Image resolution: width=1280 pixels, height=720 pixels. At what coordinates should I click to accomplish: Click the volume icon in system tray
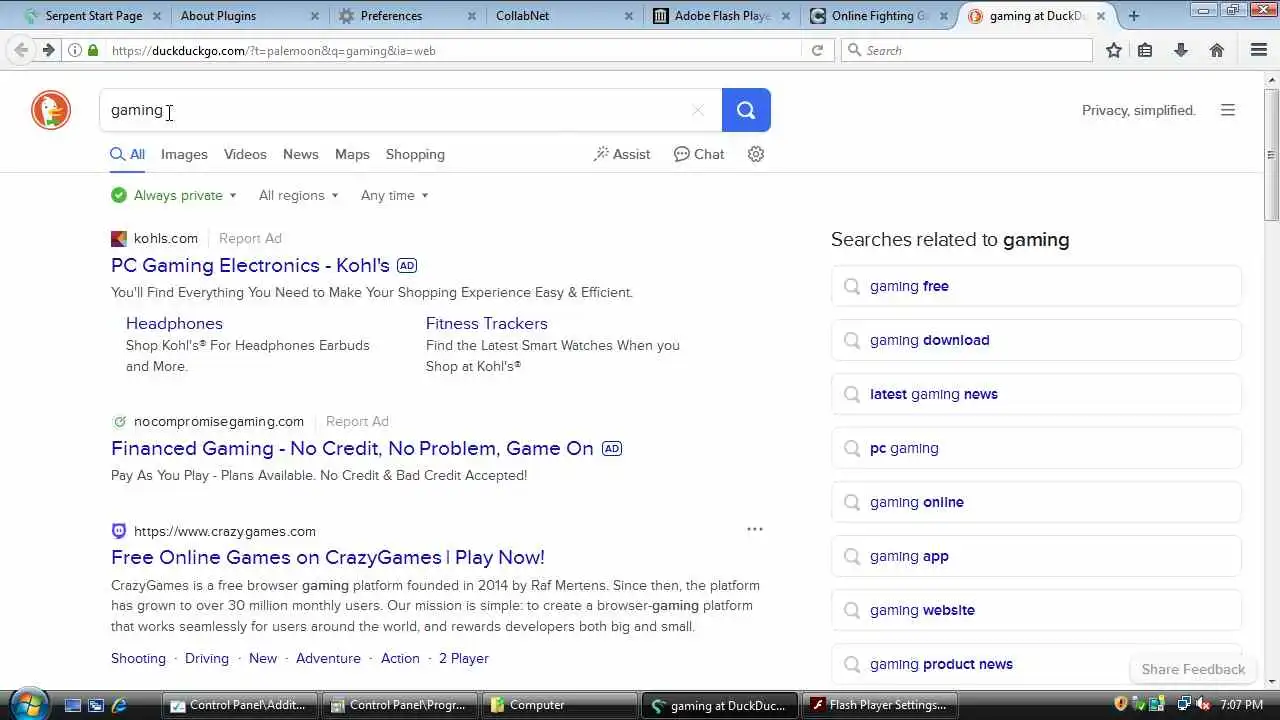pos(1204,705)
